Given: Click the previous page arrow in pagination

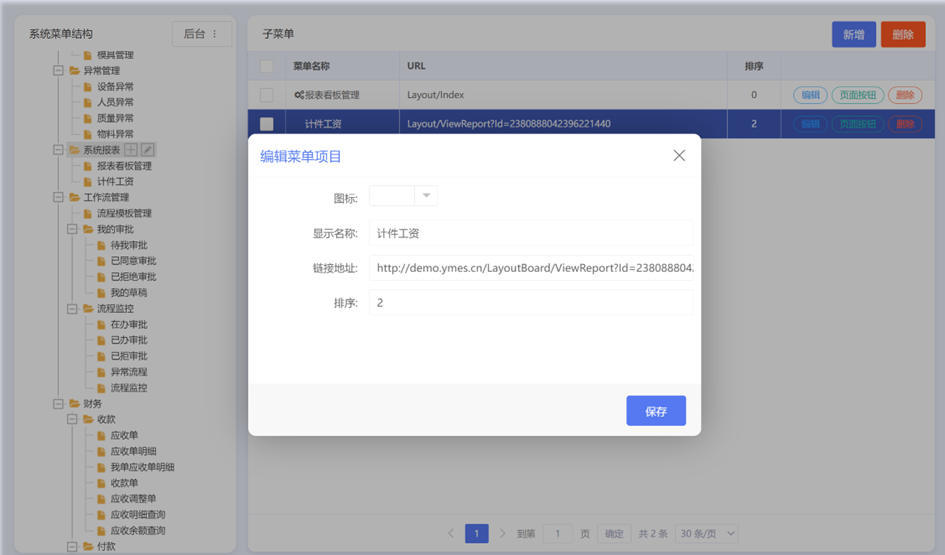Looking at the screenshot, I should tap(451, 533).
